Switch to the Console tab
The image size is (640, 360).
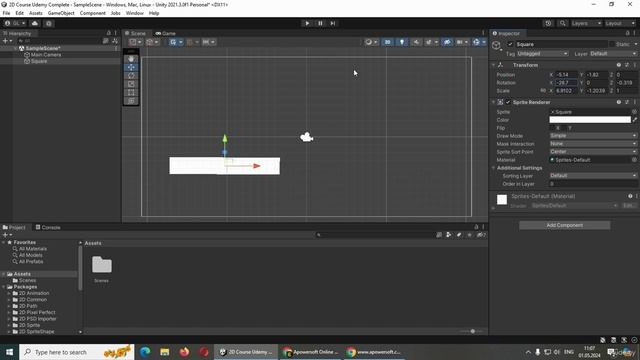[48, 227]
